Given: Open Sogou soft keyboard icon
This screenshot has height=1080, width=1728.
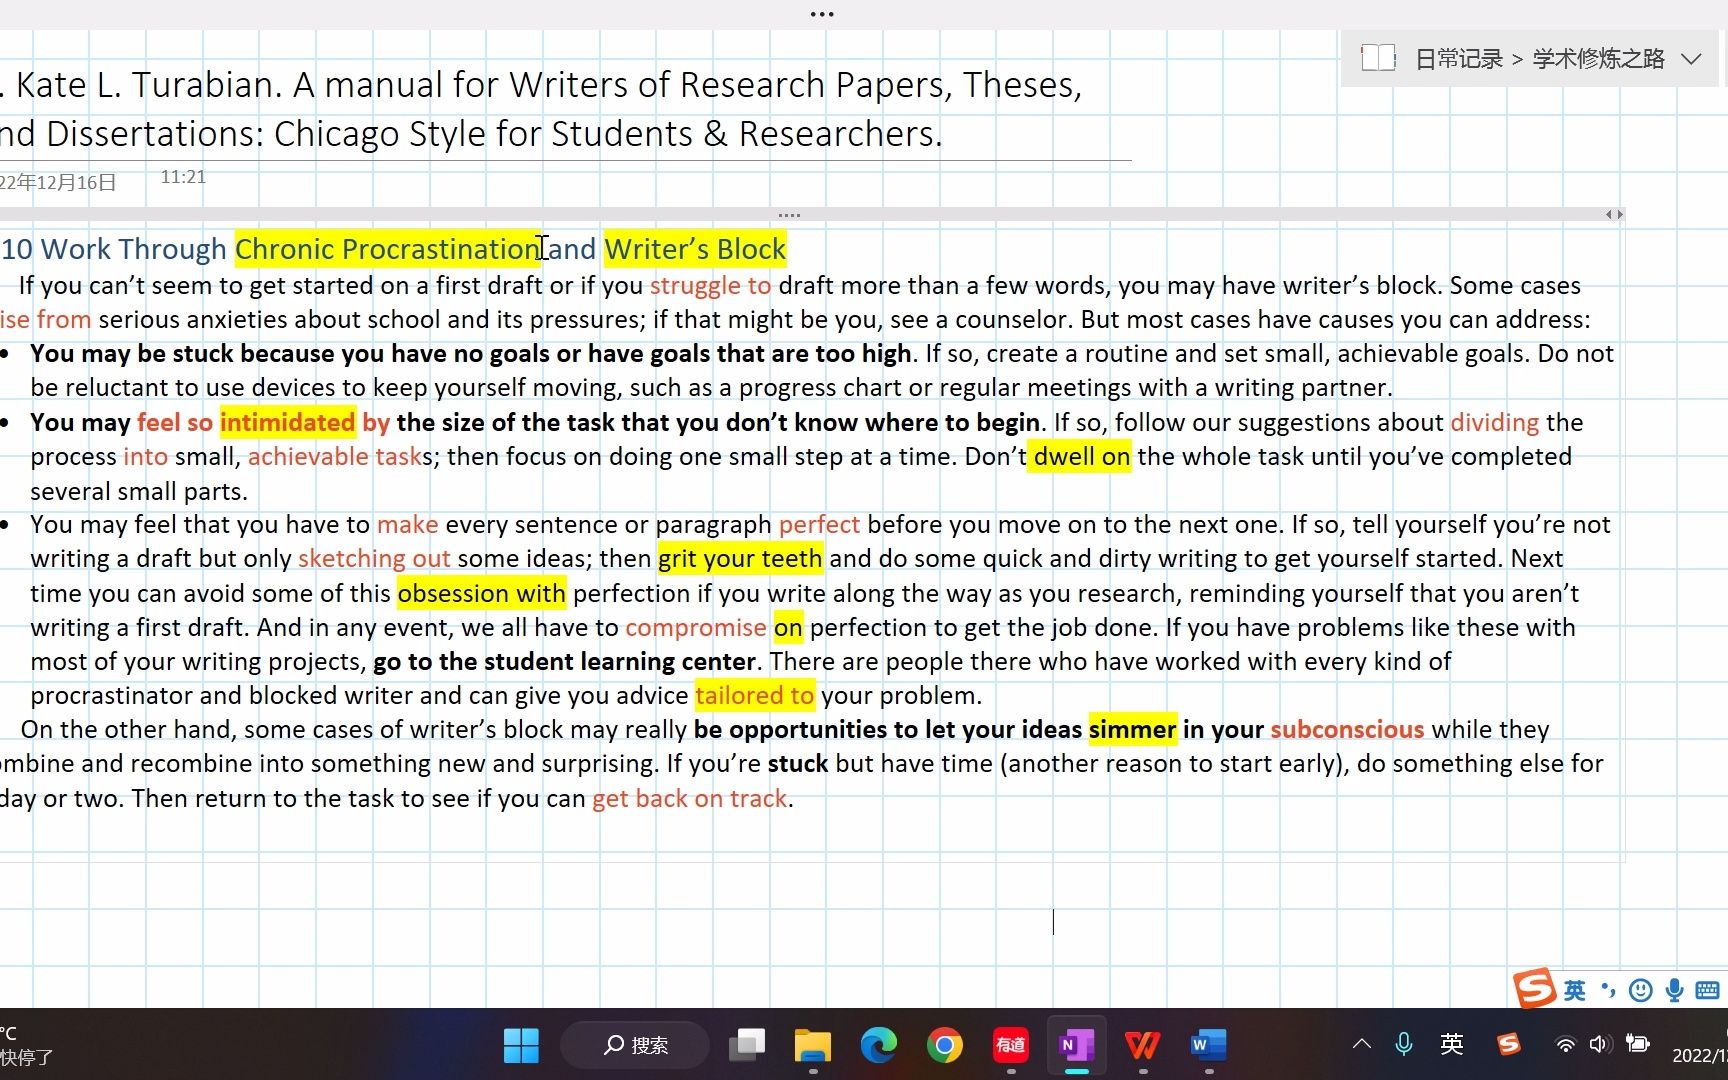Looking at the screenshot, I should point(1707,990).
